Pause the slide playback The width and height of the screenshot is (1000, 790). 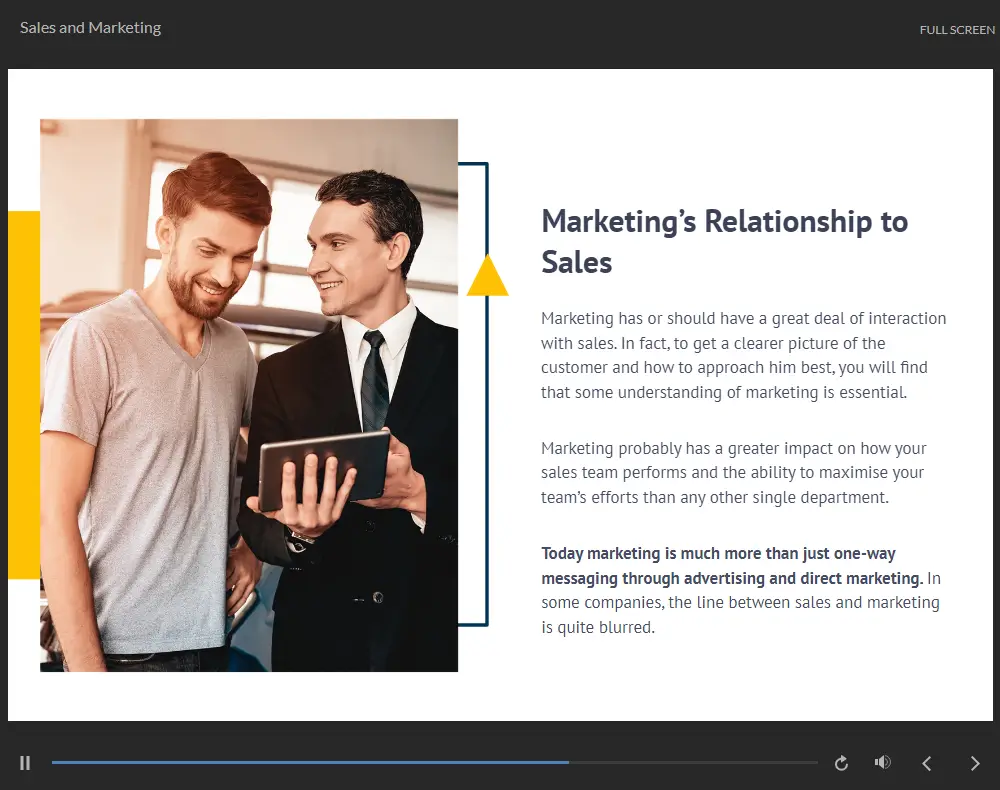point(25,763)
